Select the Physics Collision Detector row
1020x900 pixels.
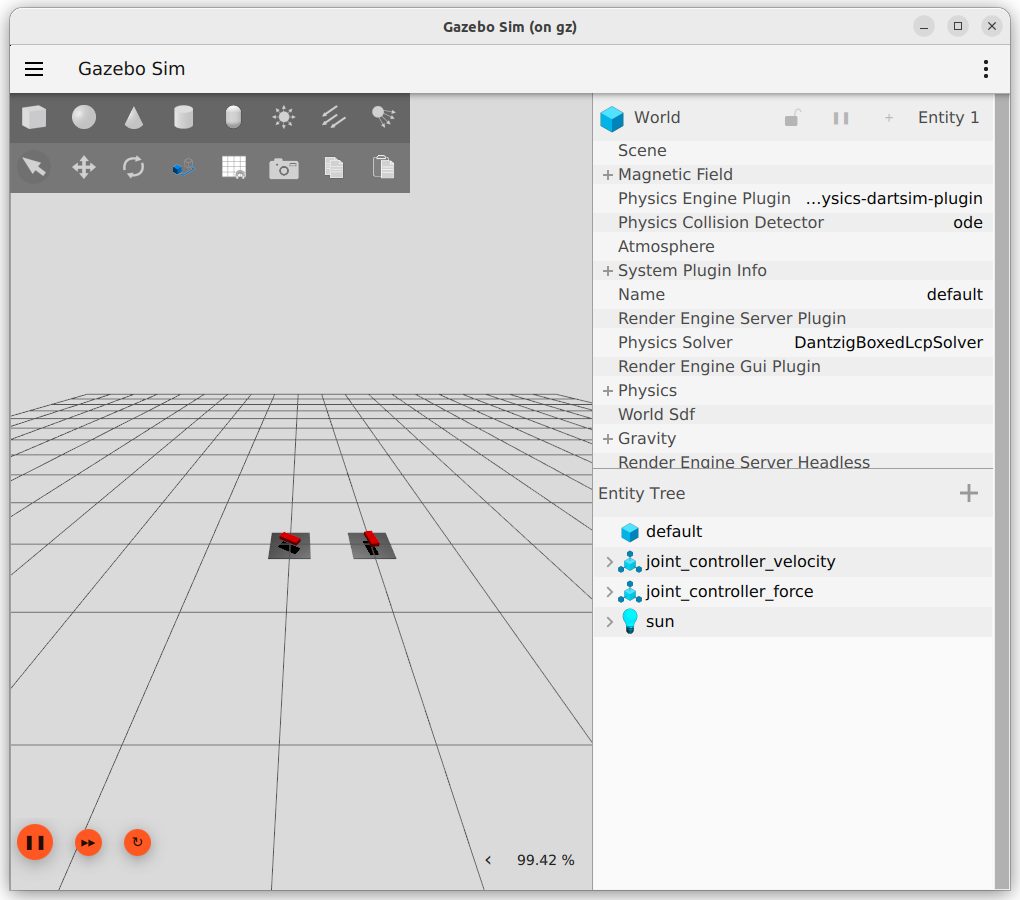point(793,223)
